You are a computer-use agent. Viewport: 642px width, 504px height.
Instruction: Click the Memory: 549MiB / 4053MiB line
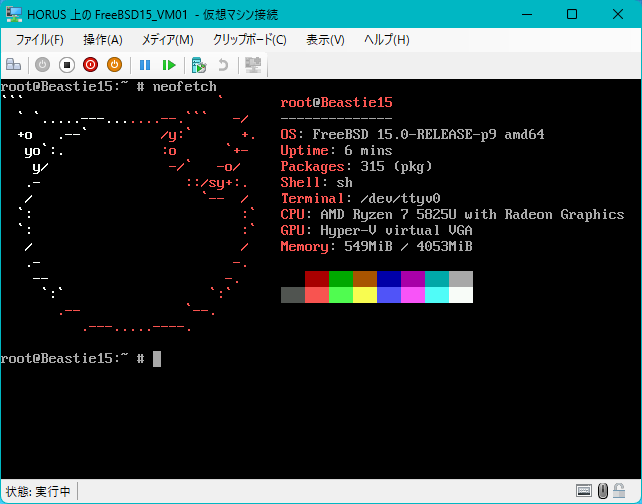pyautogui.click(x=376, y=246)
